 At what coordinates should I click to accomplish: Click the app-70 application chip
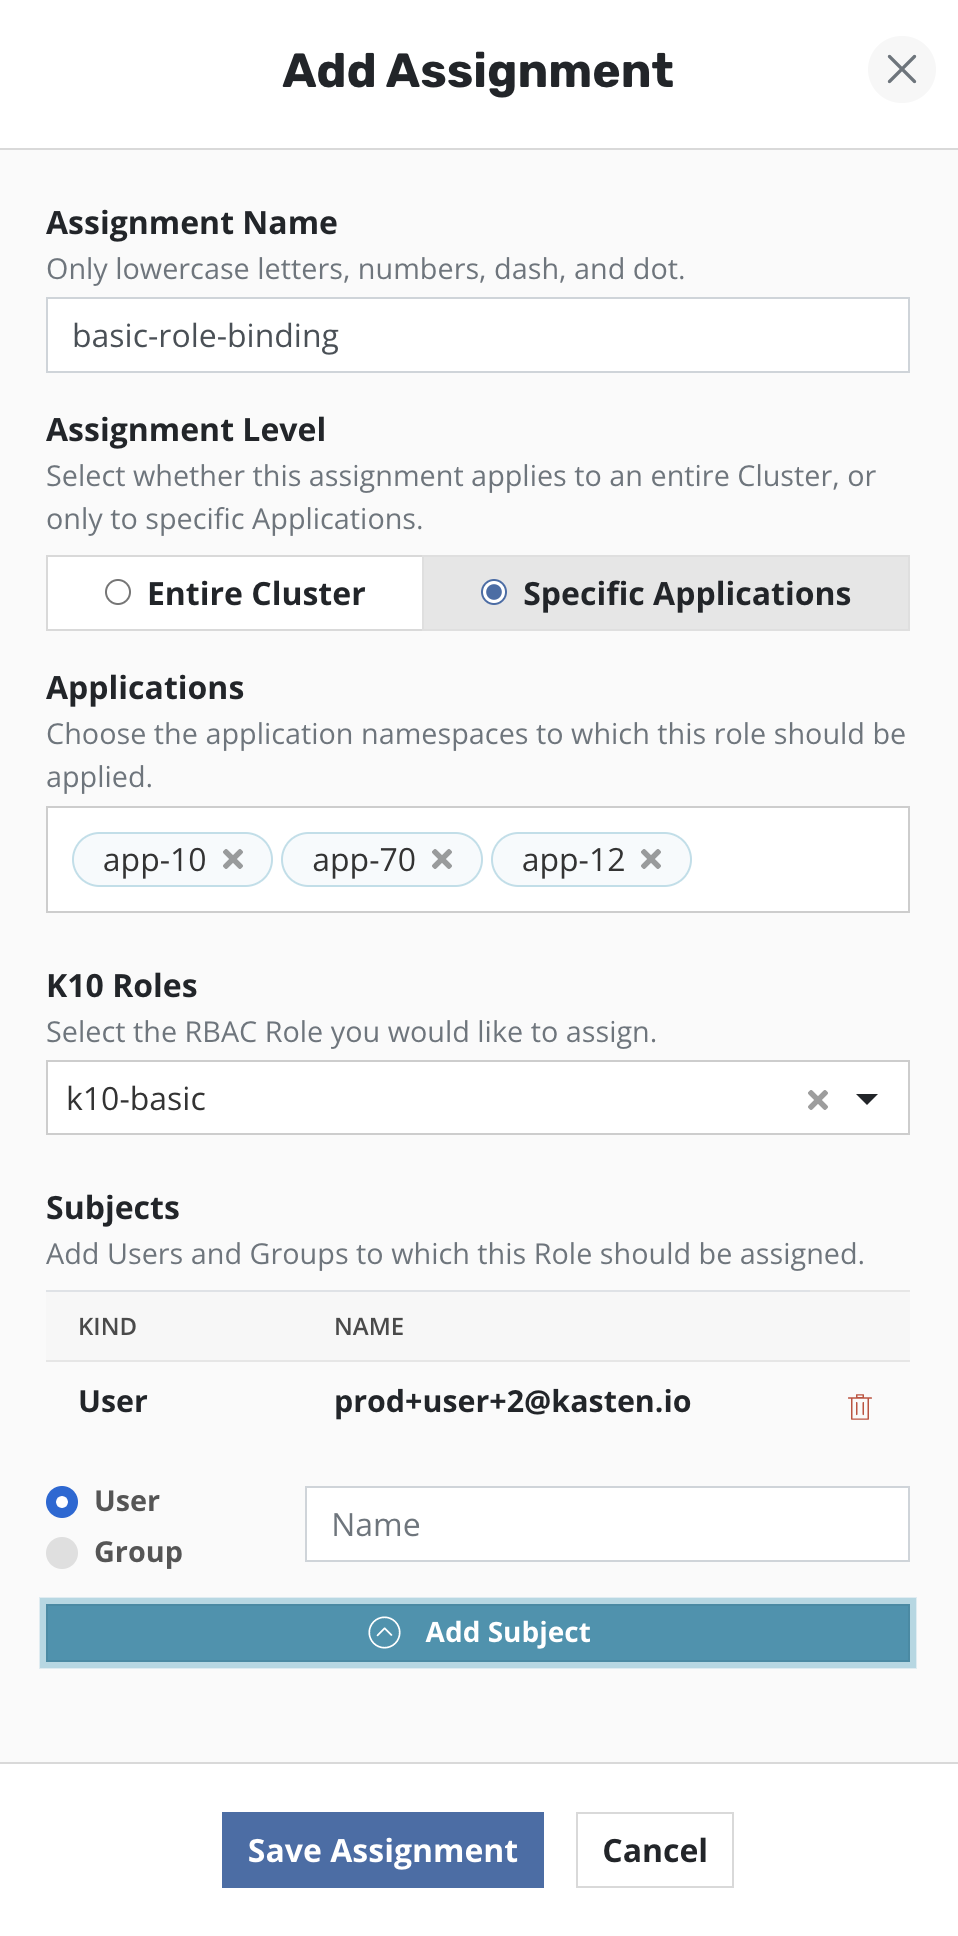click(x=363, y=860)
